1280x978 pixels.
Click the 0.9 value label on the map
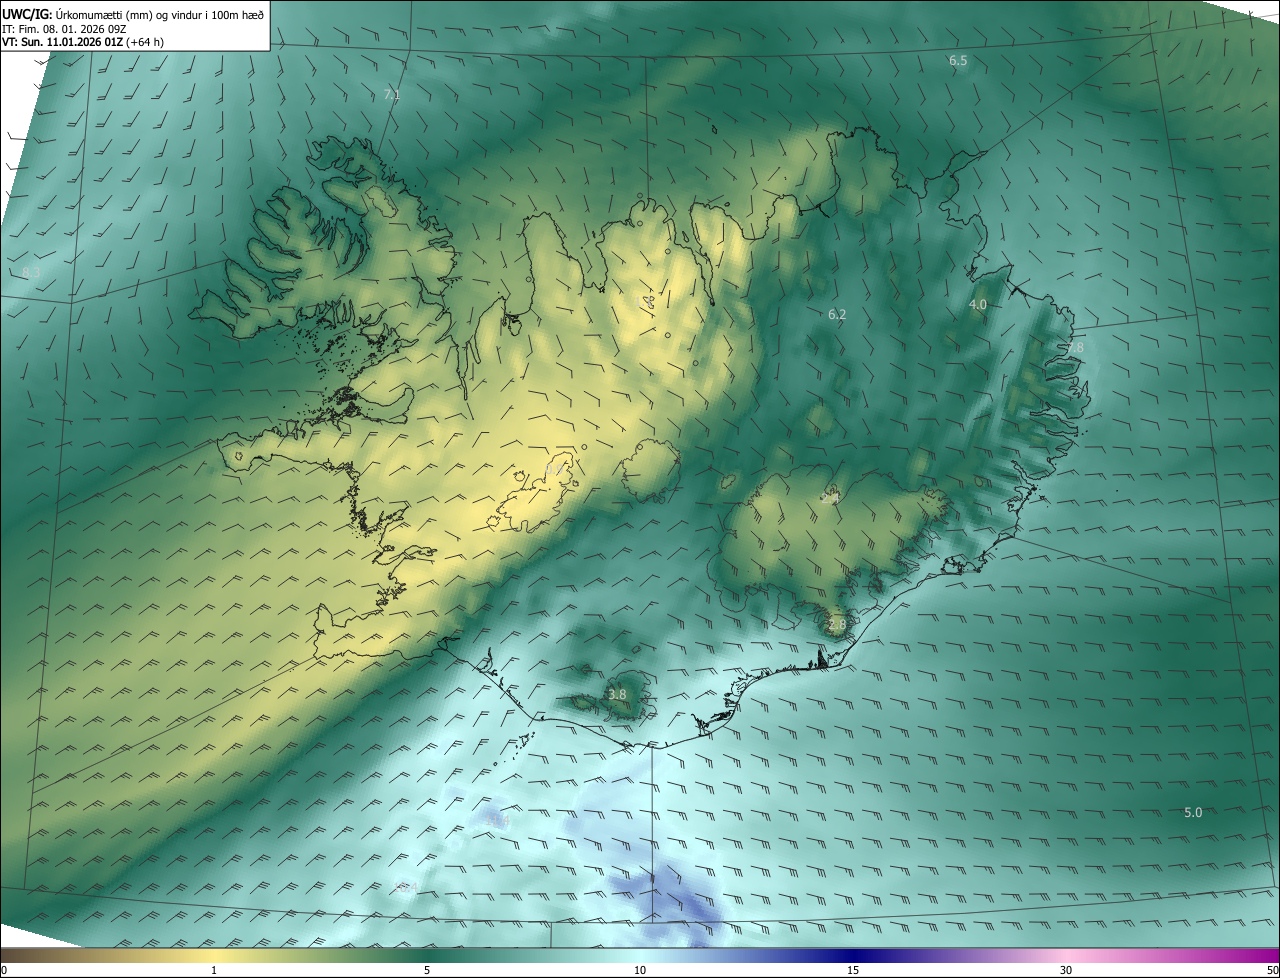[554, 469]
